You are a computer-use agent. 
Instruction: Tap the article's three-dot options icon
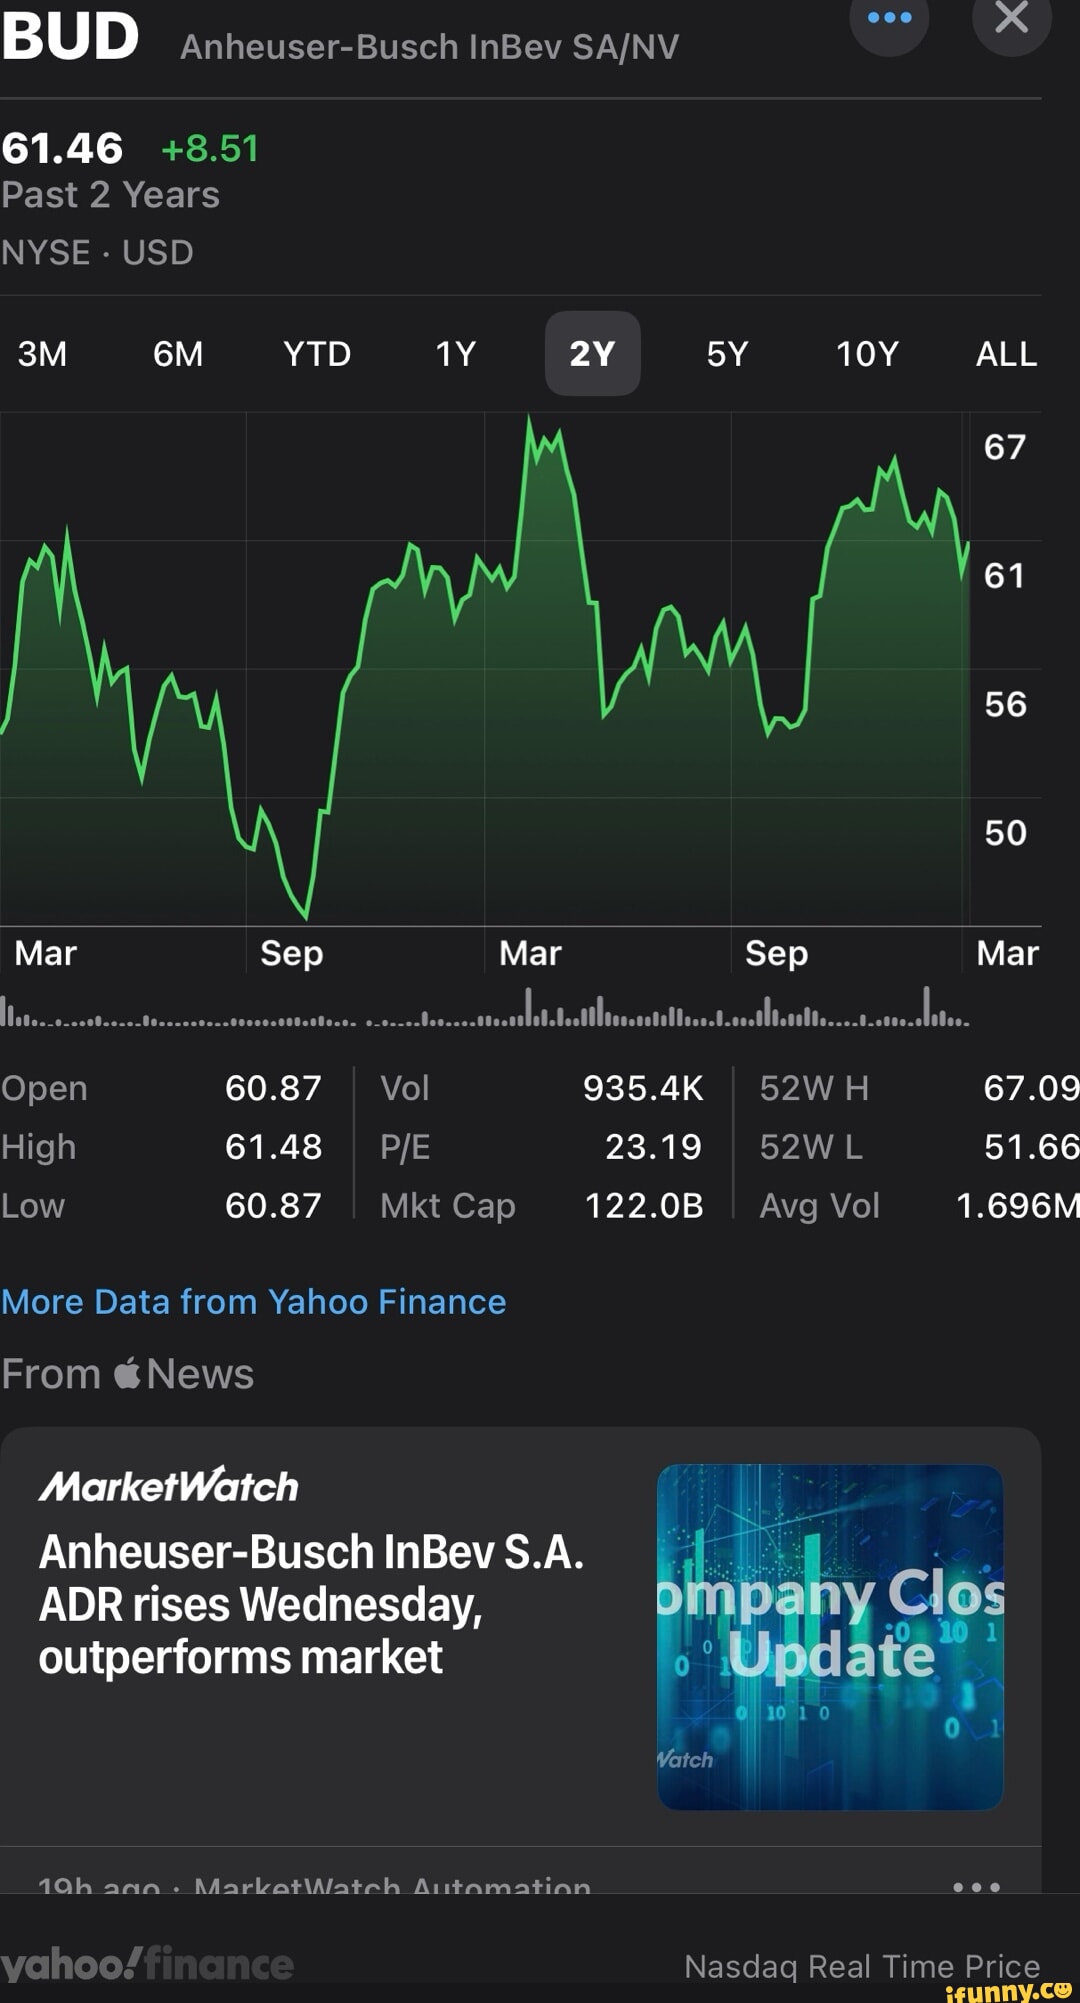tap(976, 1886)
